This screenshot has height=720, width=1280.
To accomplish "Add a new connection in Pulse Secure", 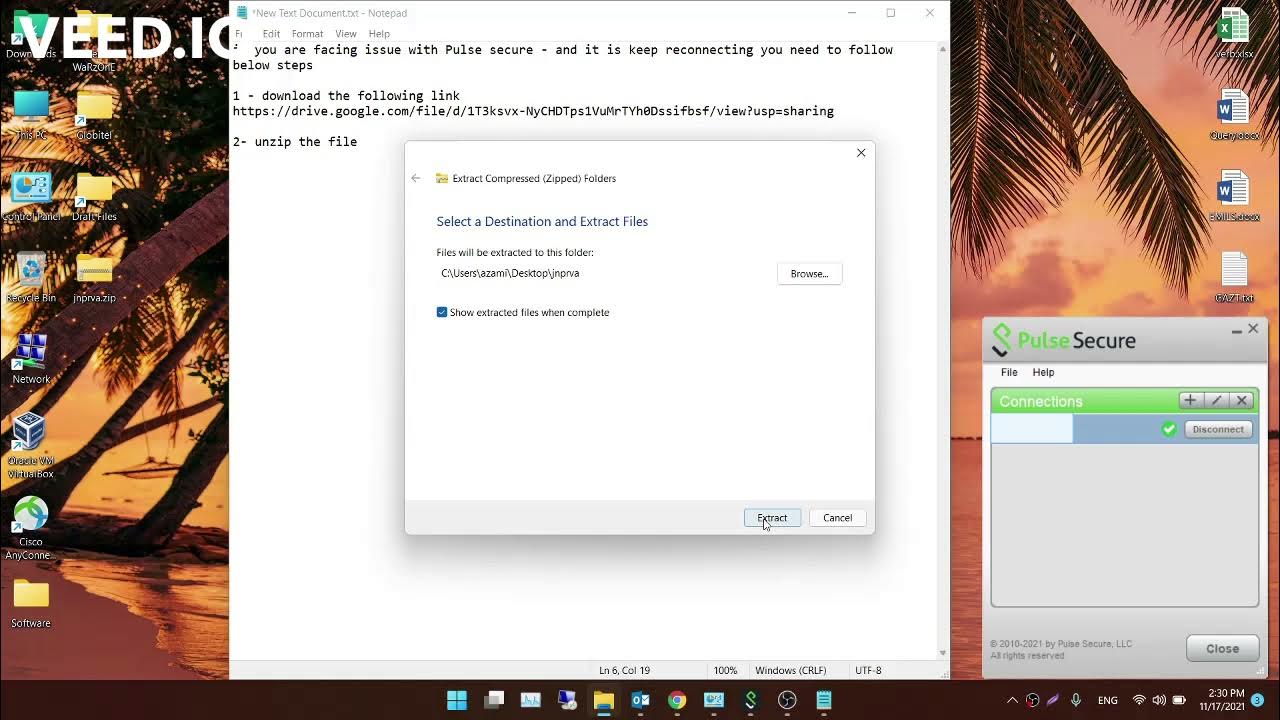I will tap(1190, 400).
